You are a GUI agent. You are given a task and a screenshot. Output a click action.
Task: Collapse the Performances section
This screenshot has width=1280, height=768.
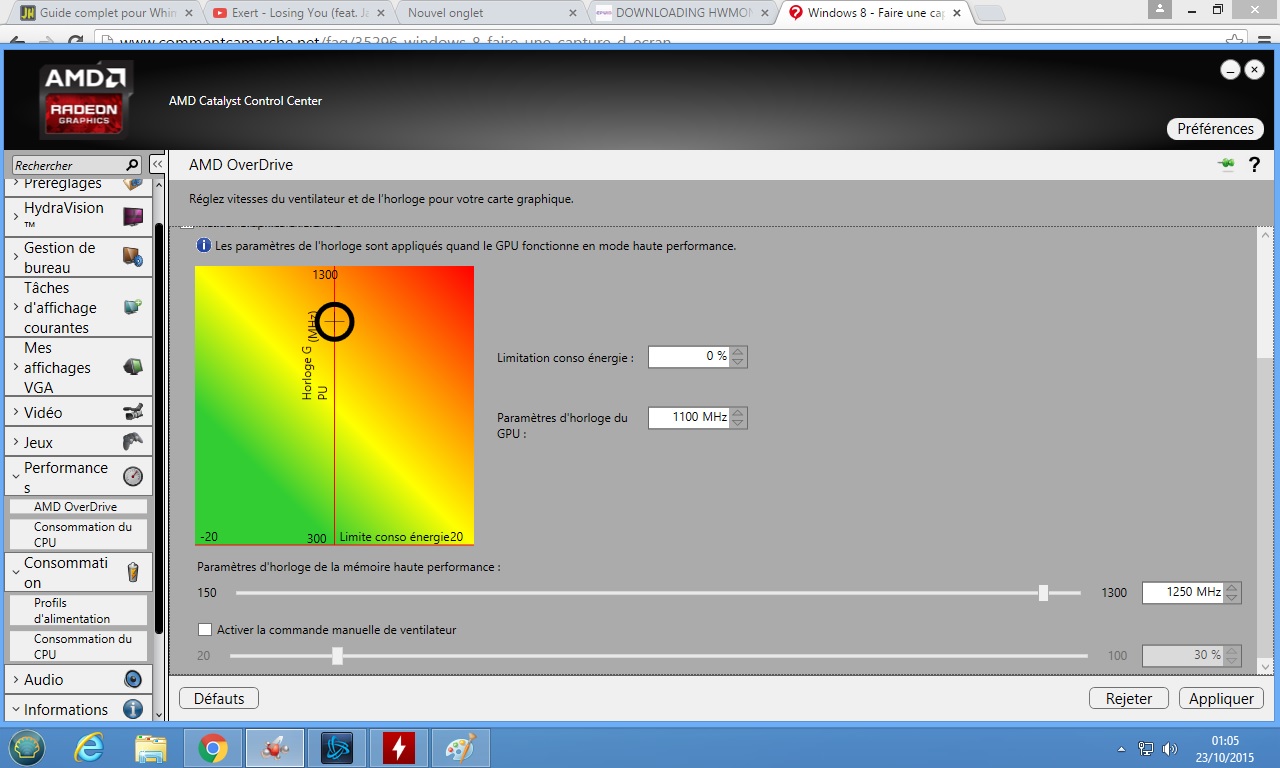16,477
